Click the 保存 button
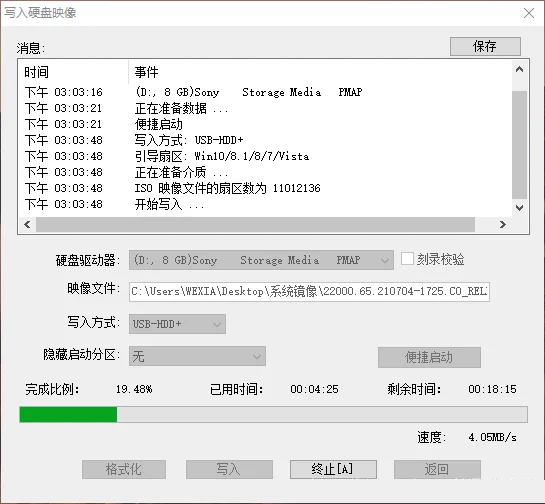Image resolution: width=545 pixels, height=504 pixels. click(x=485, y=46)
